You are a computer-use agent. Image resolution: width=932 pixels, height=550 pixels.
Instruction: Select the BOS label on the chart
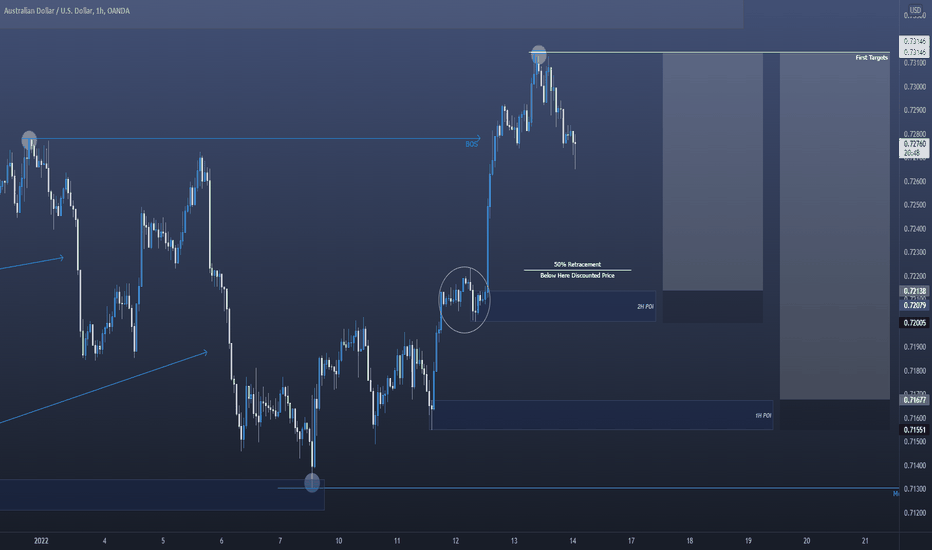pos(471,144)
